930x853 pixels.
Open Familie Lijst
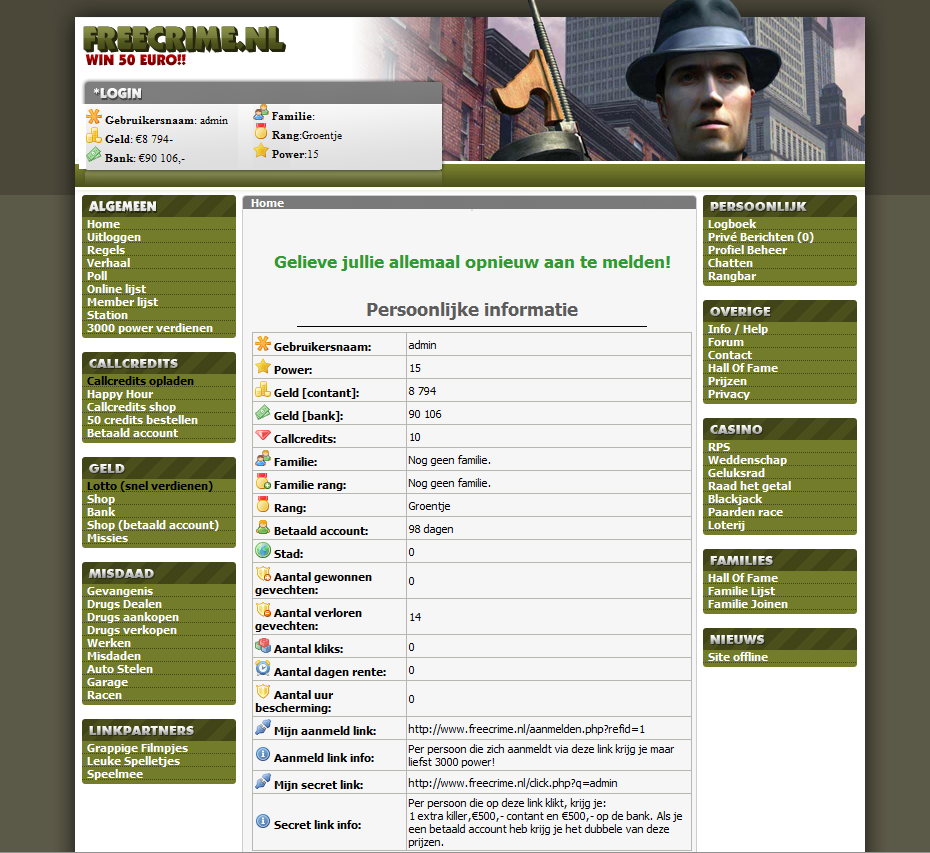(x=741, y=591)
